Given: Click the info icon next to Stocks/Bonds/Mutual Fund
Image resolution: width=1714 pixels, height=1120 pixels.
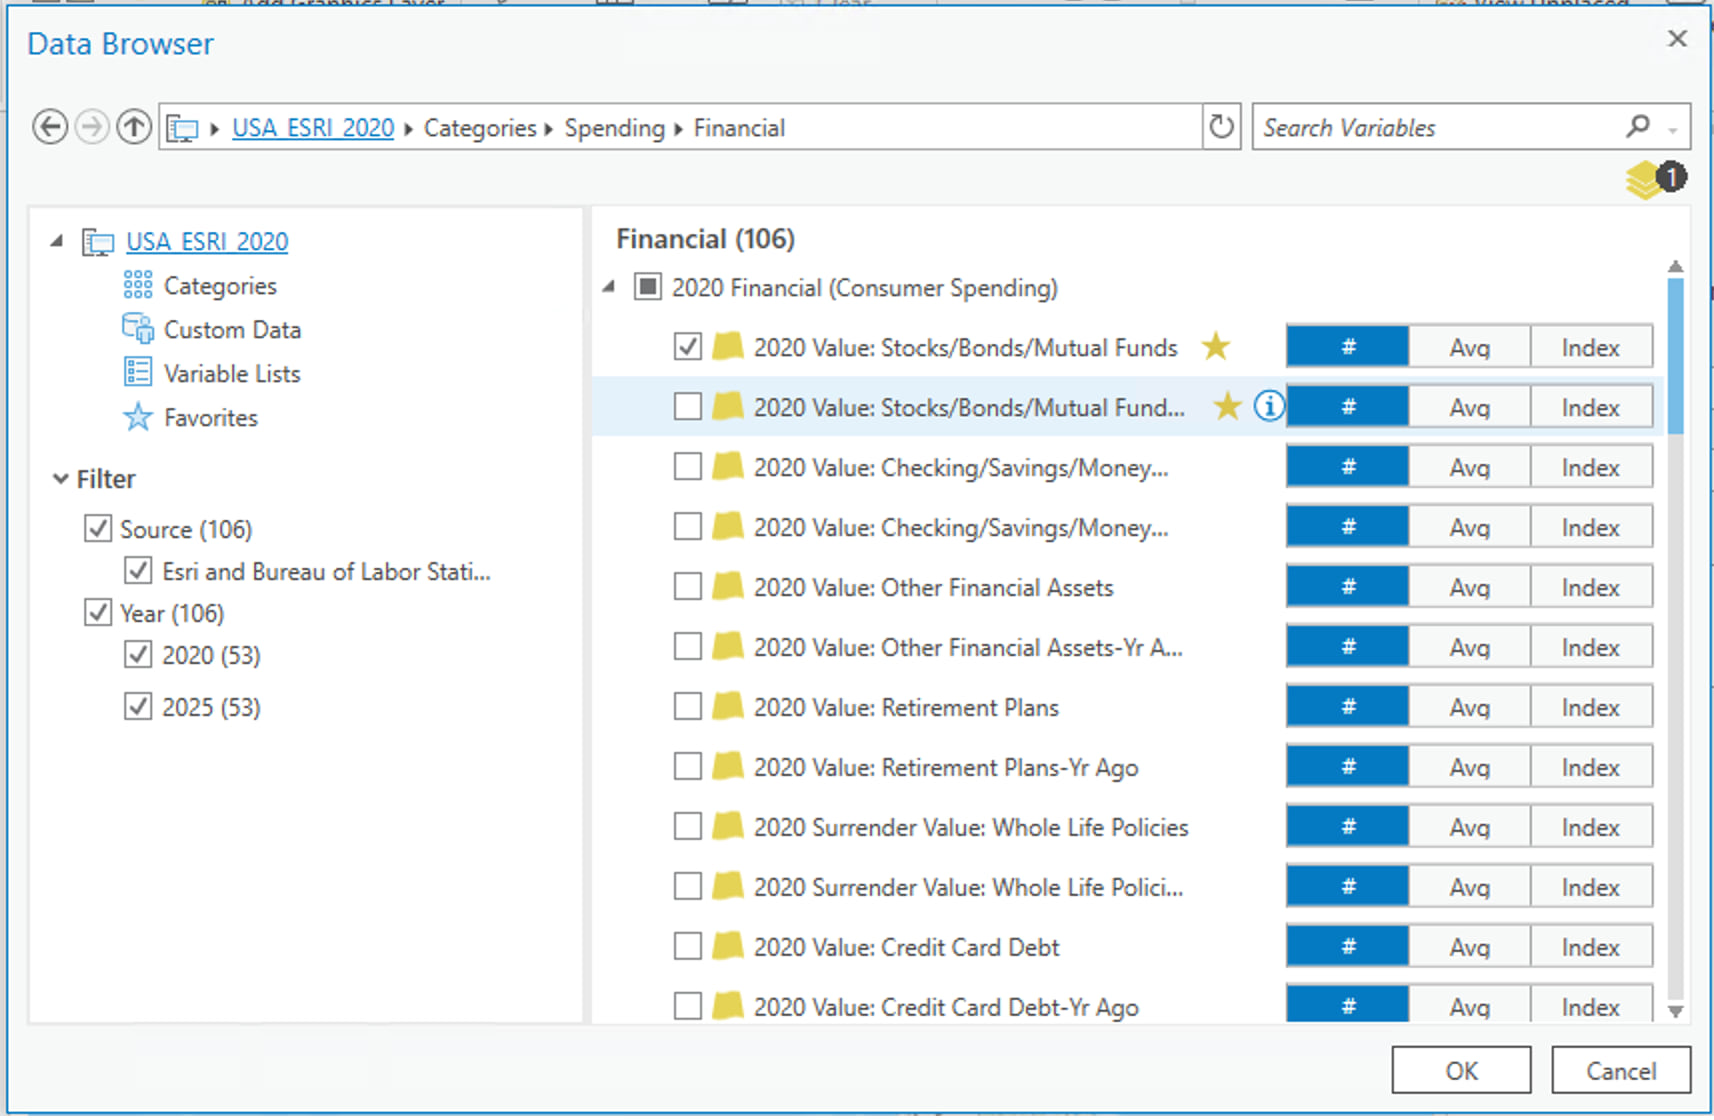Looking at the screenshot, I should tap(1268, 407).
